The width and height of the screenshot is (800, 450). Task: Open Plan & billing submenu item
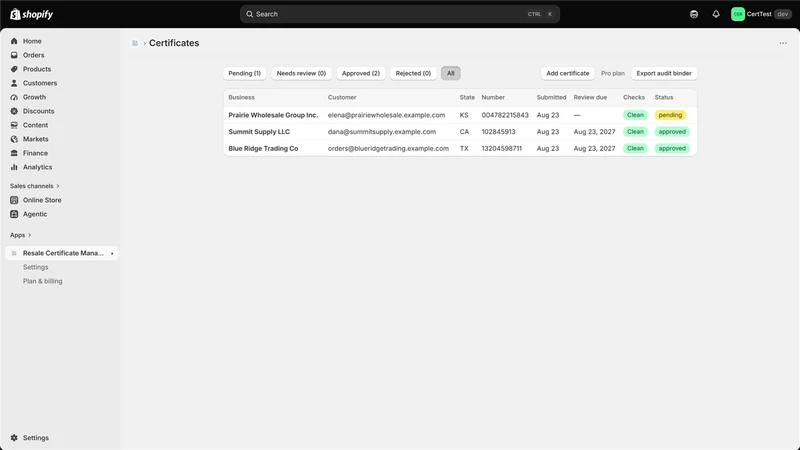pyautogui.click(x=42, y=281)
